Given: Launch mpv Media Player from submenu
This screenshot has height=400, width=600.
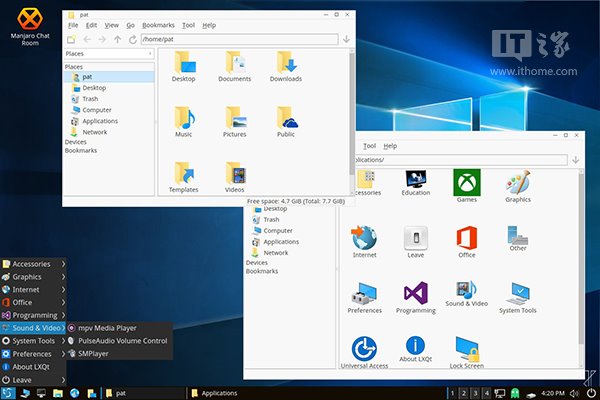Looking at the screenshot, I should [119, 328].
